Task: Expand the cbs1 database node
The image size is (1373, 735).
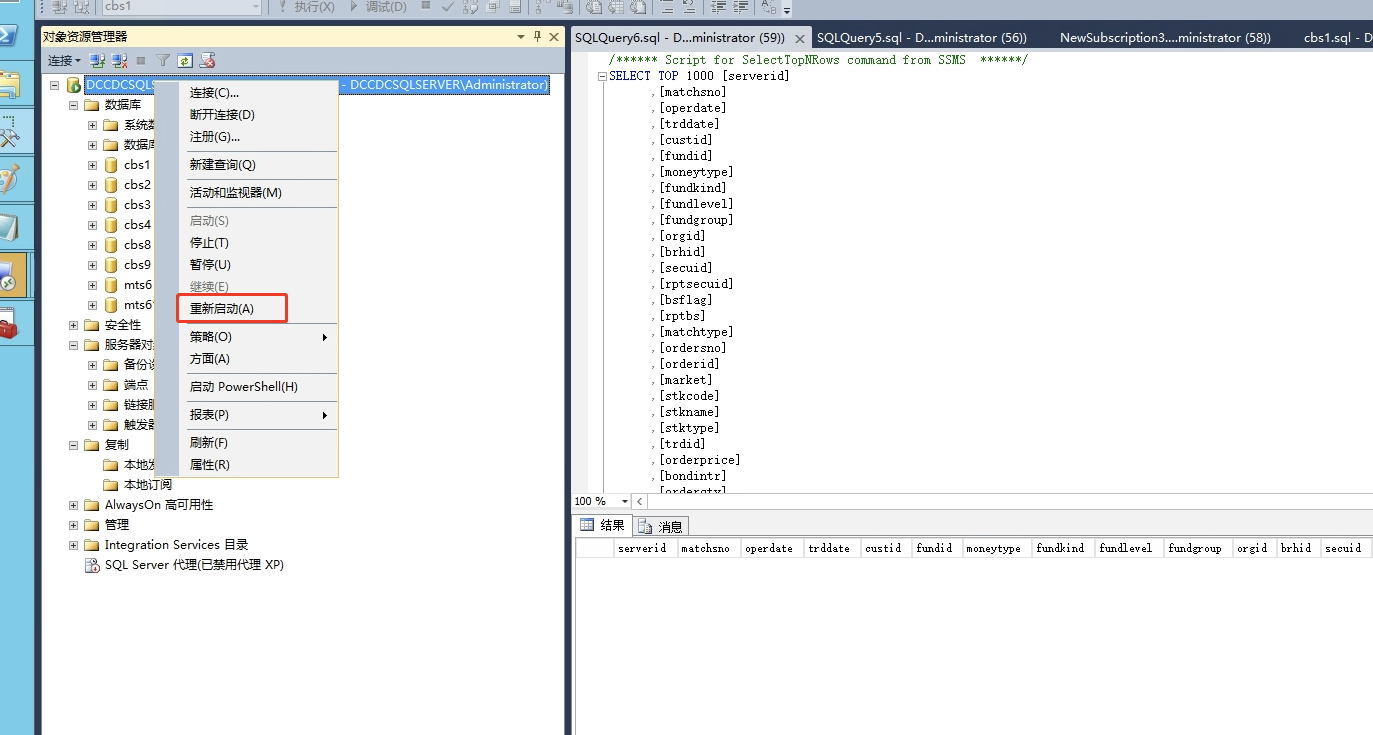Action: pyautogui.click(x=92, y=165)
